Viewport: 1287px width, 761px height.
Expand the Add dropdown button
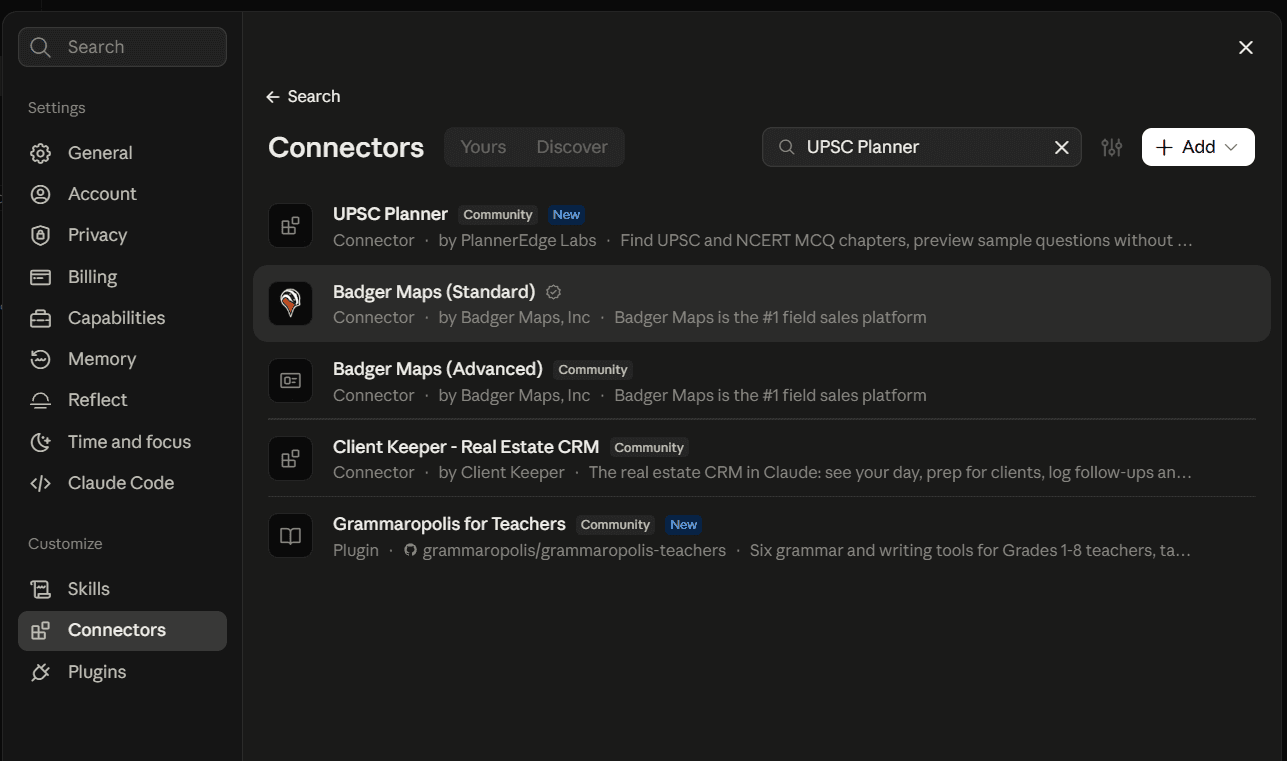click(1198, 147)
